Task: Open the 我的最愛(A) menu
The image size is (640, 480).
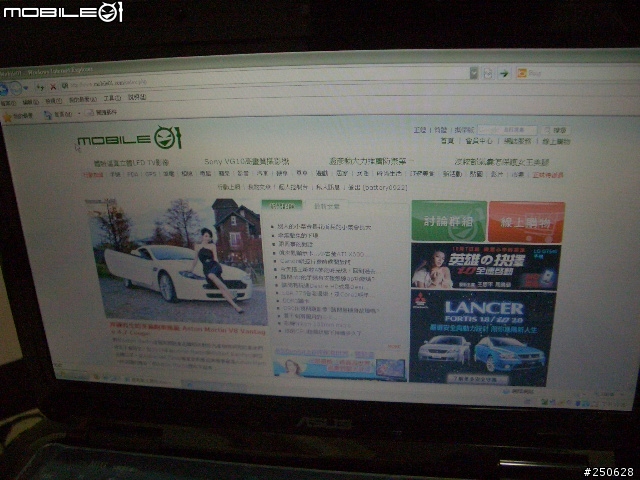Action: click(82, 99)
